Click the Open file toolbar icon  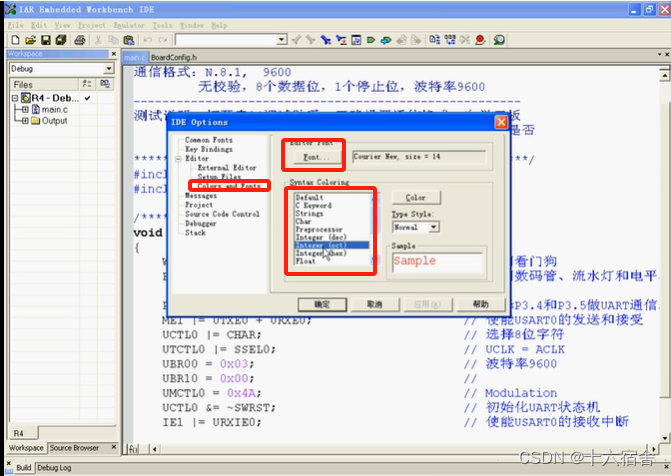[x=30, y=40]
